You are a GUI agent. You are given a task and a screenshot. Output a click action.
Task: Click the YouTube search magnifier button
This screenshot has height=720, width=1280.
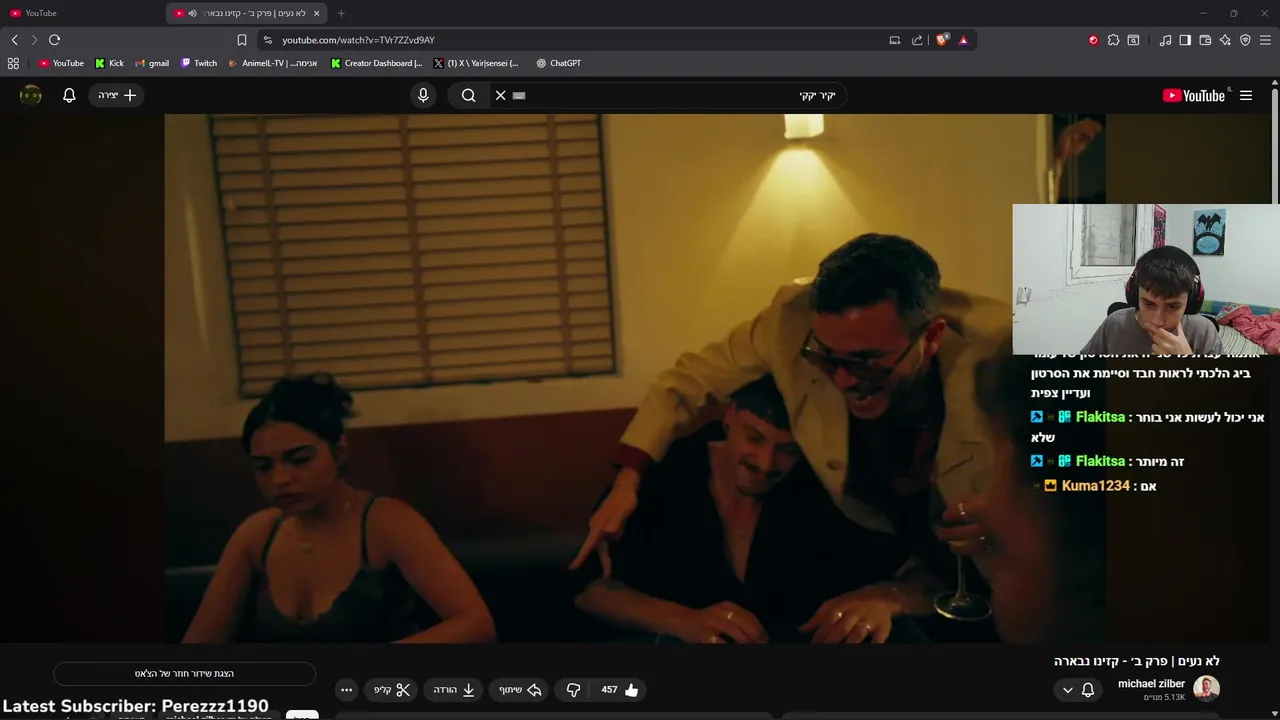tap(469, 95)
